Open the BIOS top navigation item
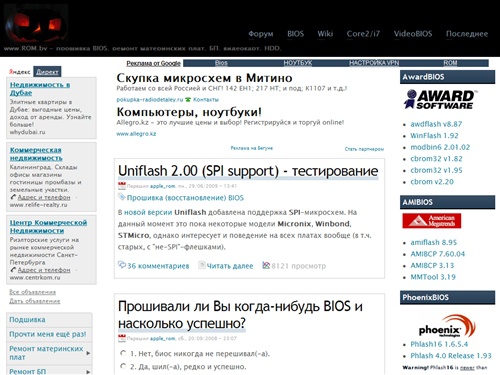This screenshot has height=375, width=500. click(x=296, y=34)
